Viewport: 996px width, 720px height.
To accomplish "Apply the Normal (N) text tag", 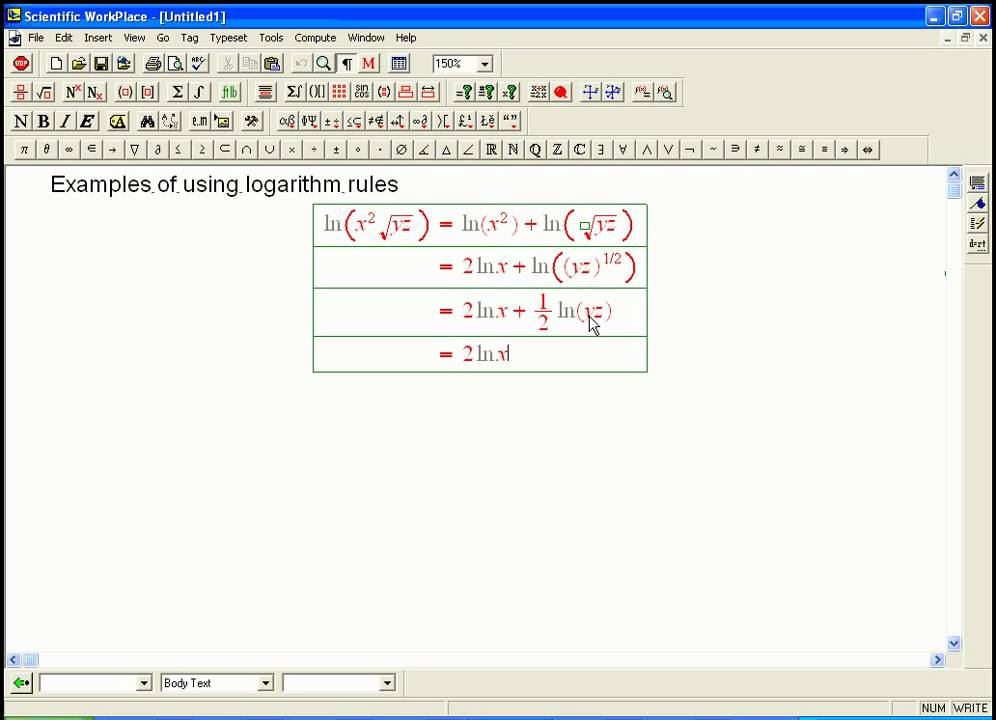I will click(21, 121).
